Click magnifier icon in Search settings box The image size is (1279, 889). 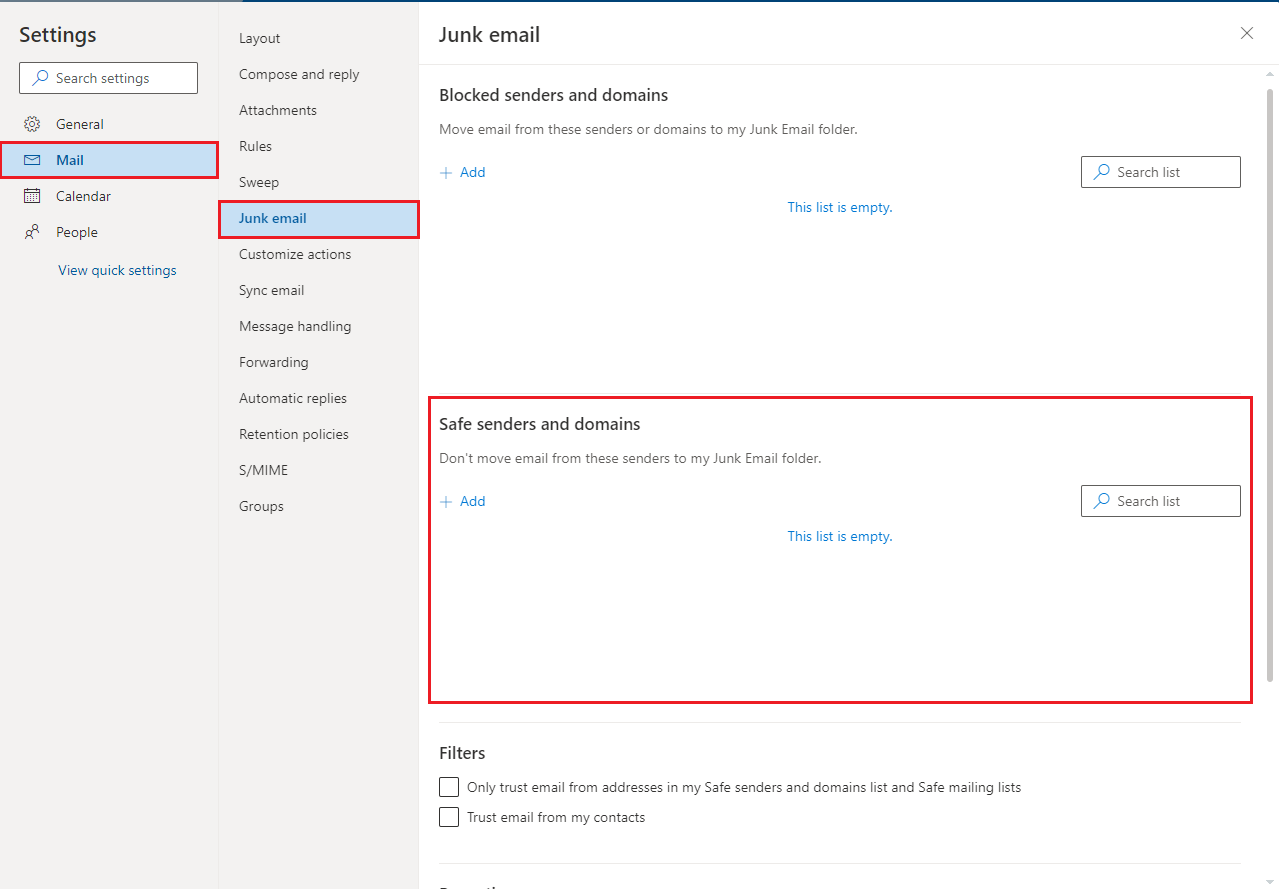[x=41, y=78]
